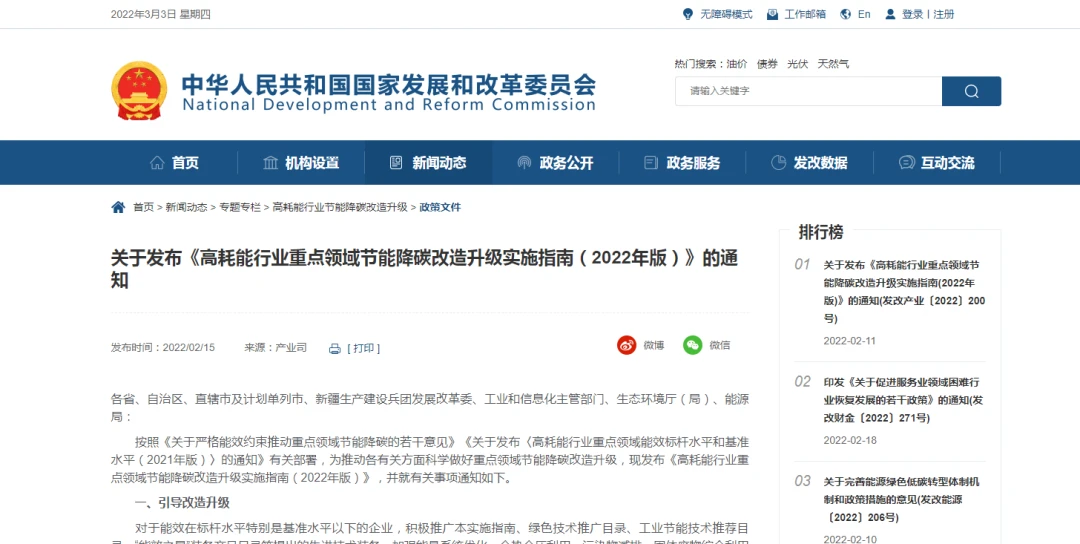Open breadcrumb link 专题专栏
1080x544 pixels.
[240, 207]
